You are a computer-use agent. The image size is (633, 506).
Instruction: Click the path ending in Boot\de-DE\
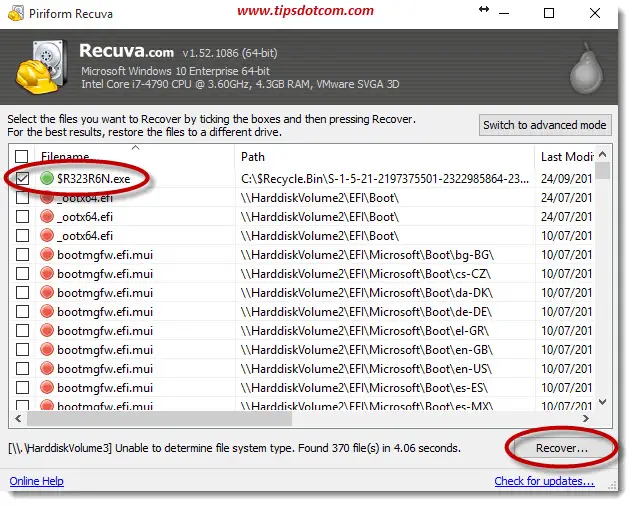tap(366, 311)
